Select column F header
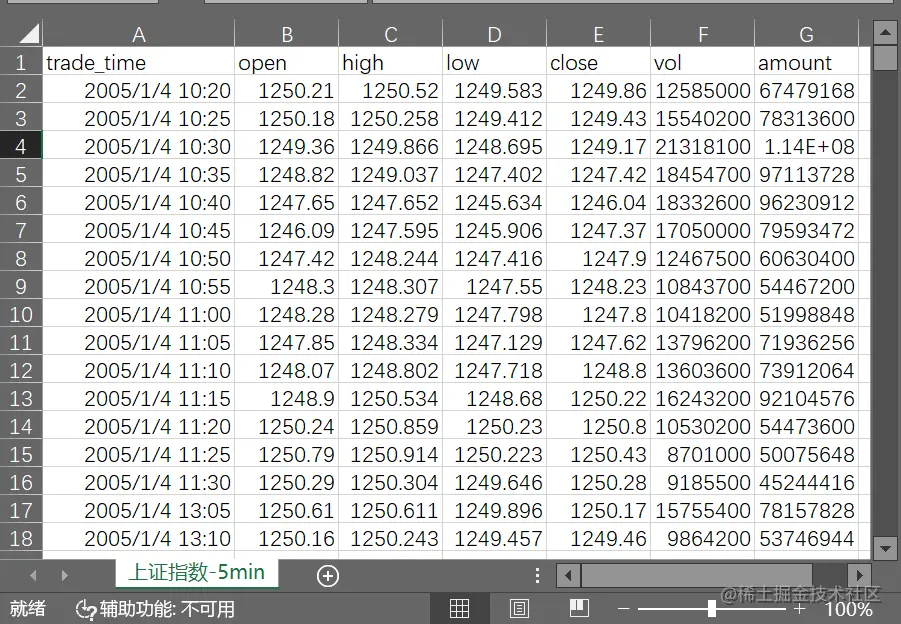The width and height of the screenshot is (901, 624). [x=703, y=34]
